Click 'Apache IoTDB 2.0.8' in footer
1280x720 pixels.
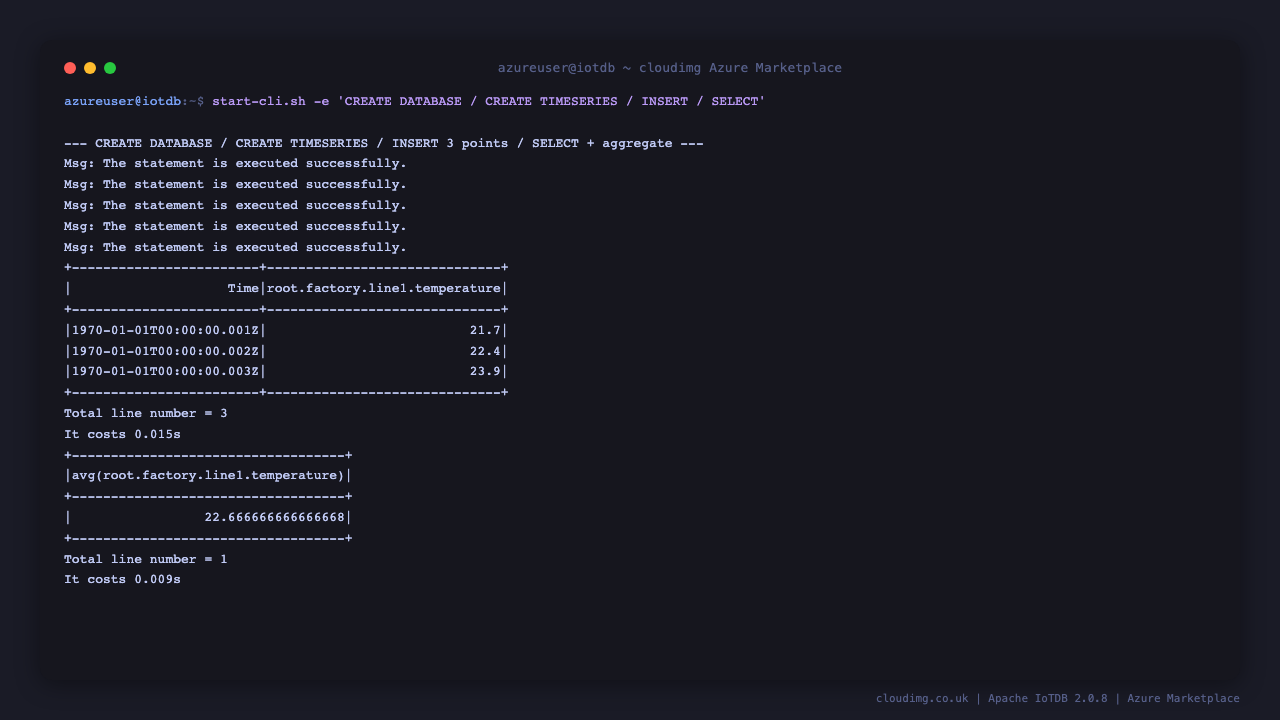(1048, 699)
